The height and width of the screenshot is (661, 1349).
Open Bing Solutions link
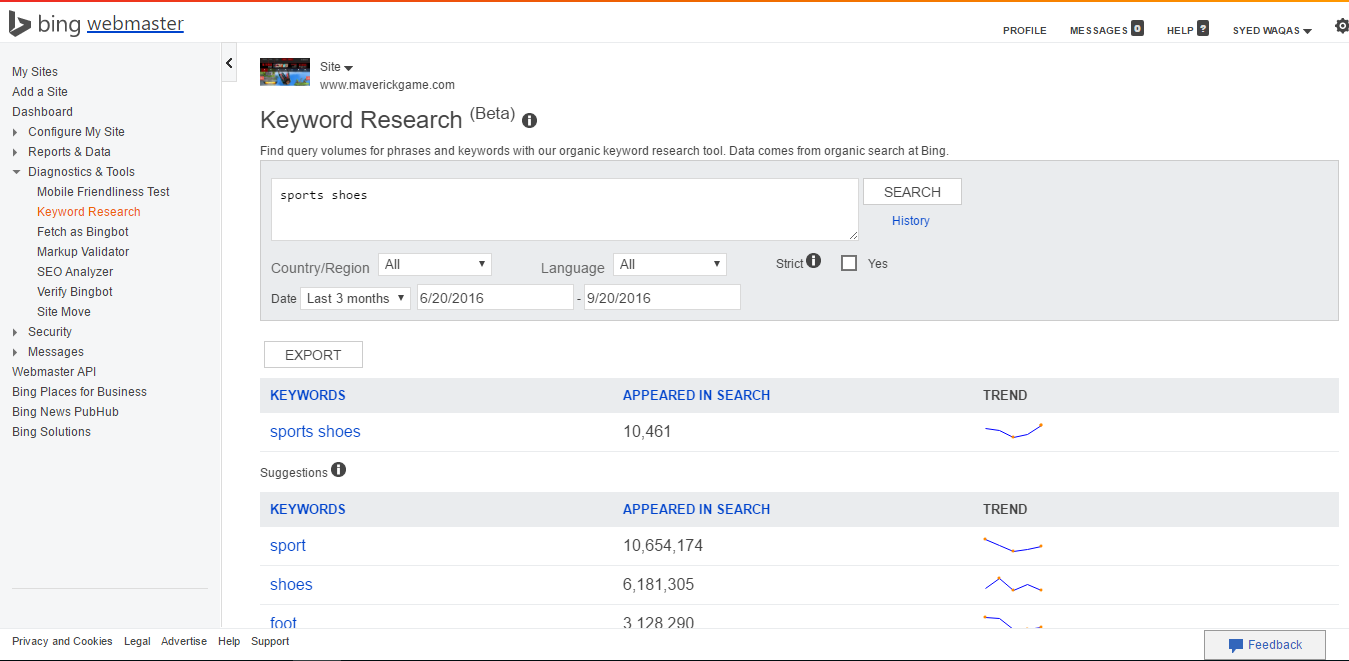pos(51,432)
